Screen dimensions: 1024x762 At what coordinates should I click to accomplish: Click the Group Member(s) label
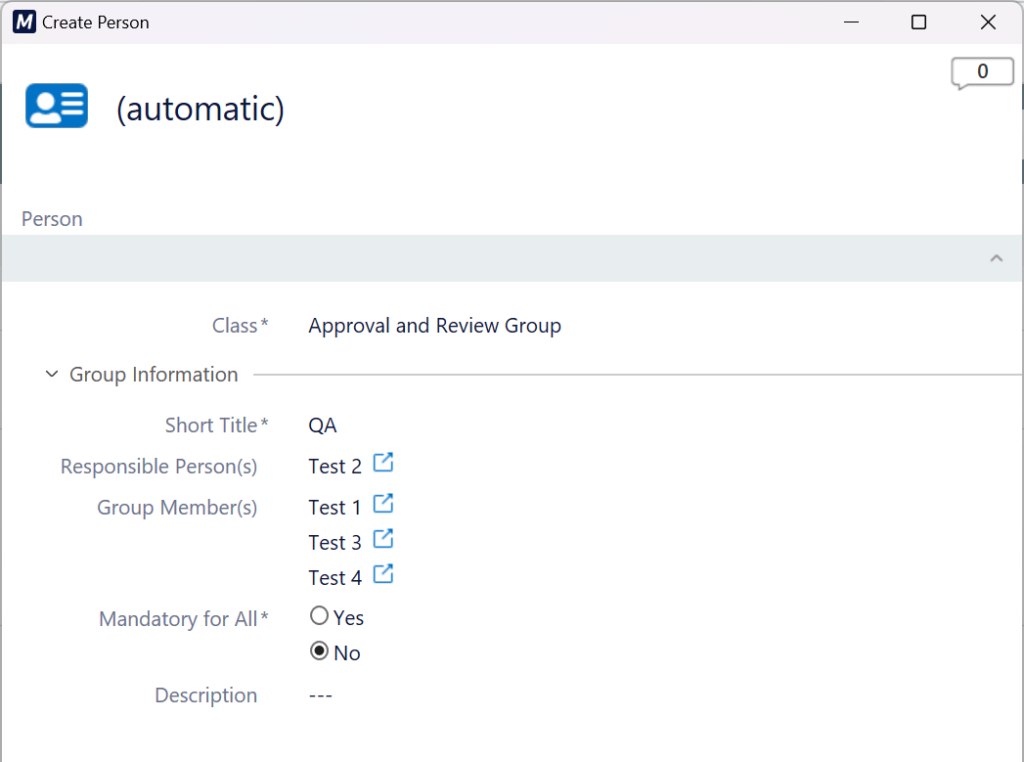point(177,508)
